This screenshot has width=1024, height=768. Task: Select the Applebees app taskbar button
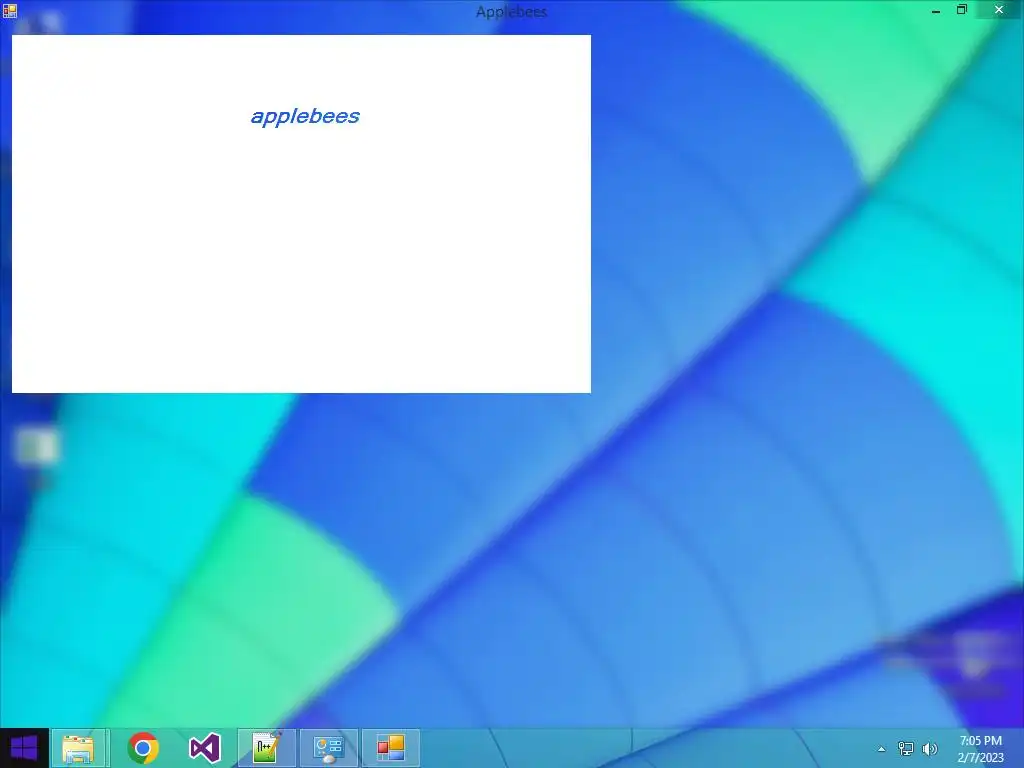click(391, 748)
